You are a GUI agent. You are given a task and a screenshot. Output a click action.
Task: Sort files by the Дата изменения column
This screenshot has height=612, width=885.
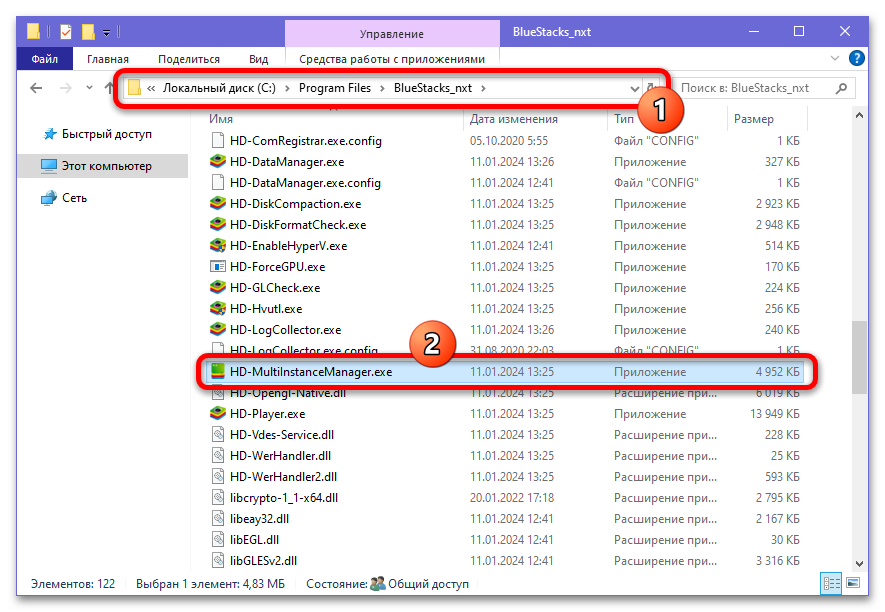click(x=514, y=119)
